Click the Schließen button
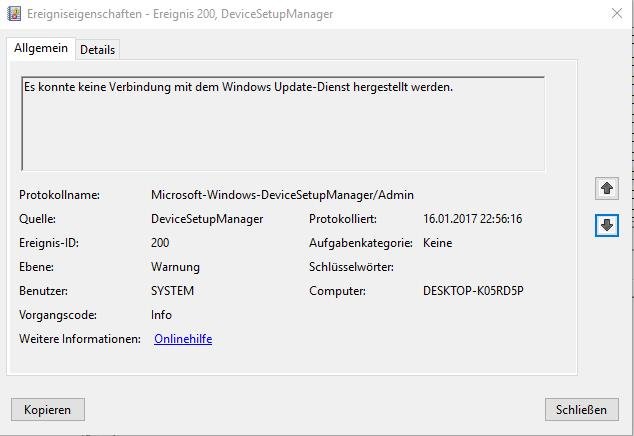This screenshot has width=634, height=436. [581, 410]
